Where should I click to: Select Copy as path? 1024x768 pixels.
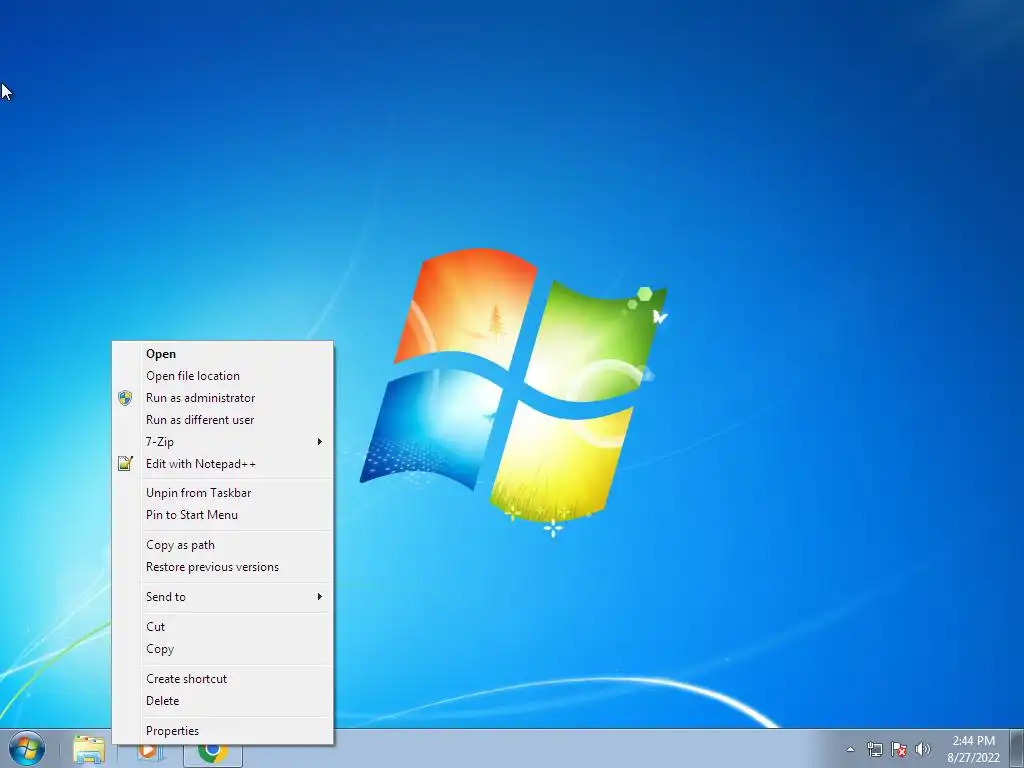pyautogui.click(x=223, y=545)
